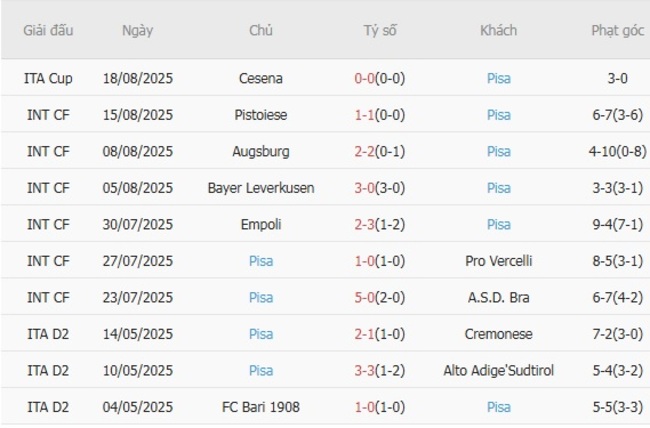
Task: Open the Bayer Leverkusen team link
Action: pyautogui.click(x=261, y=188)
